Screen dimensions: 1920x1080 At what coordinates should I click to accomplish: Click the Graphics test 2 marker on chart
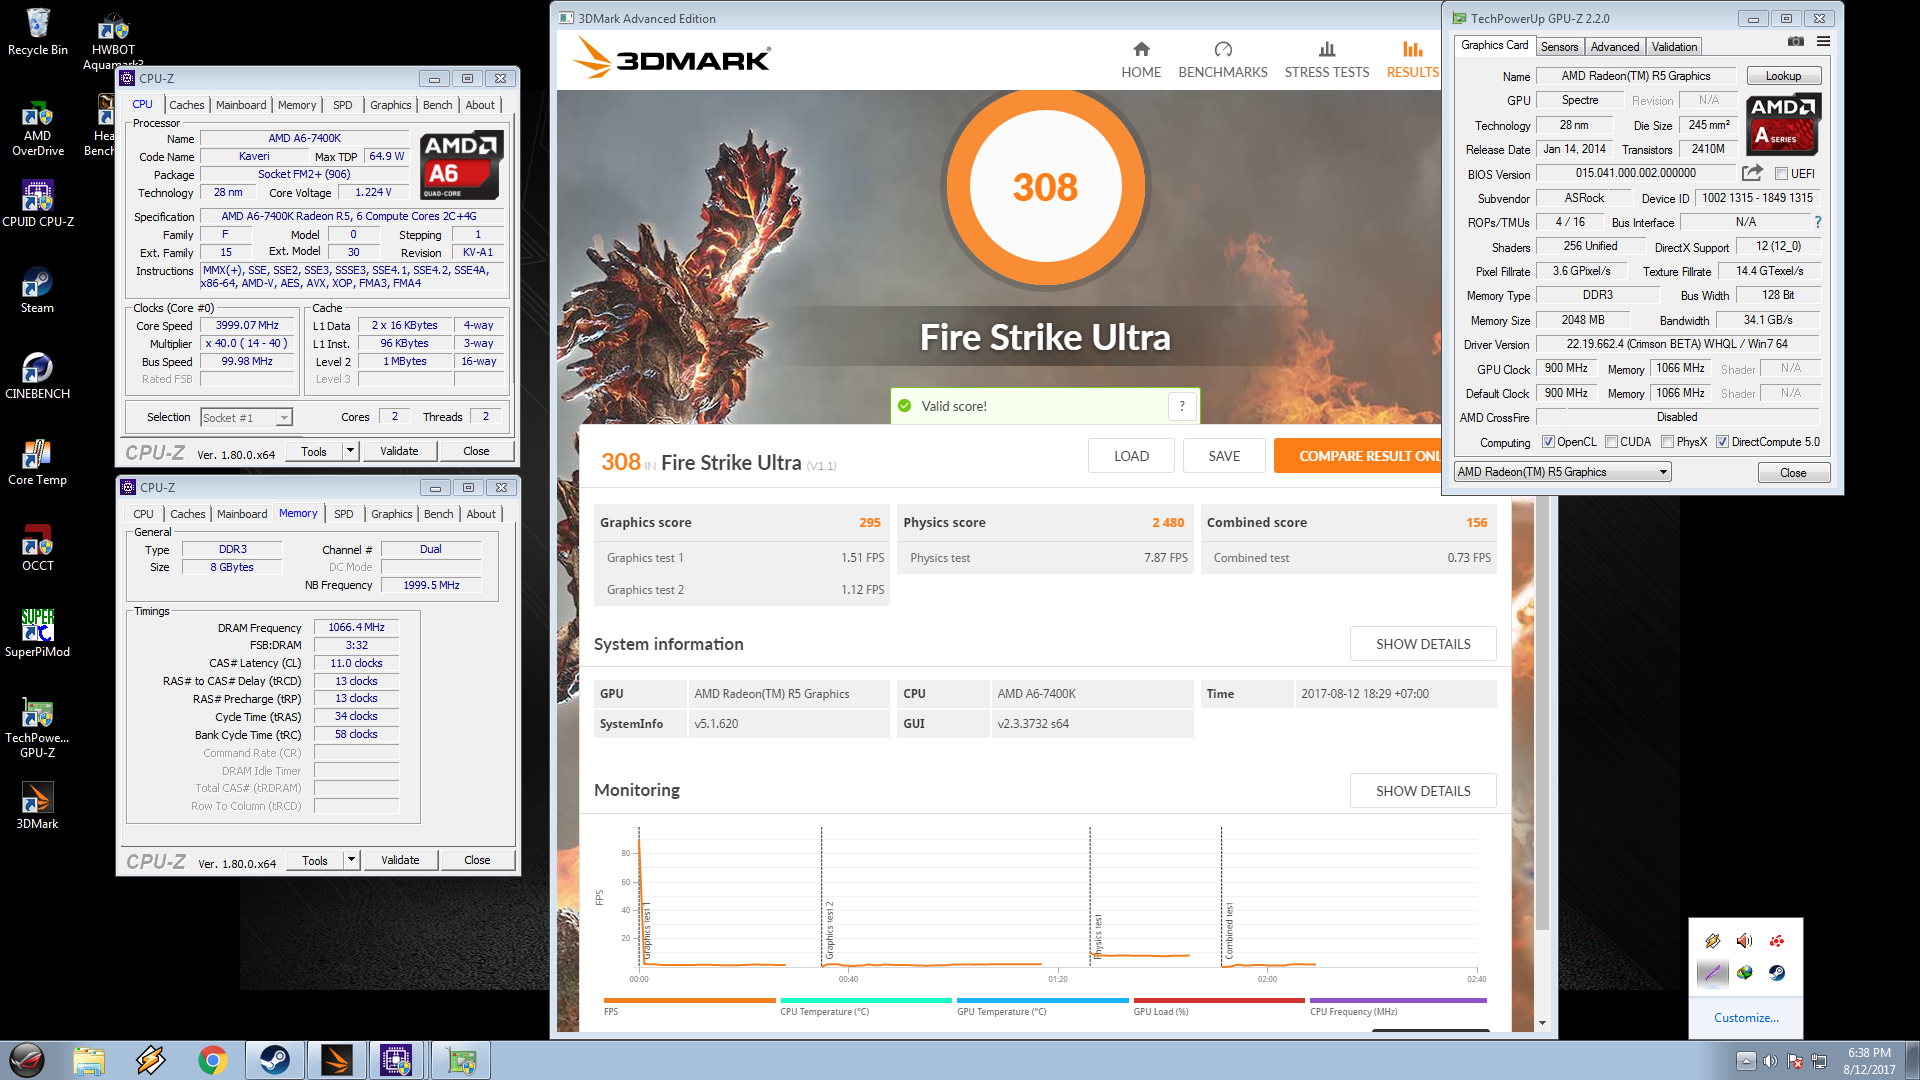pos(829,930)
